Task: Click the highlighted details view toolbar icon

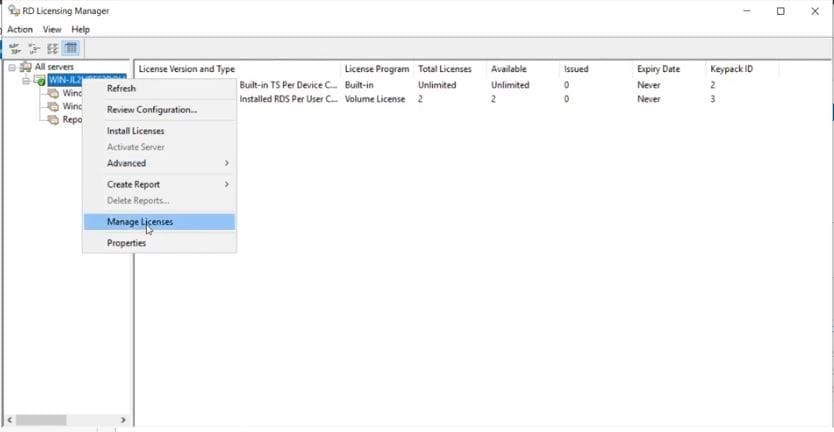Action: point(71,48)
